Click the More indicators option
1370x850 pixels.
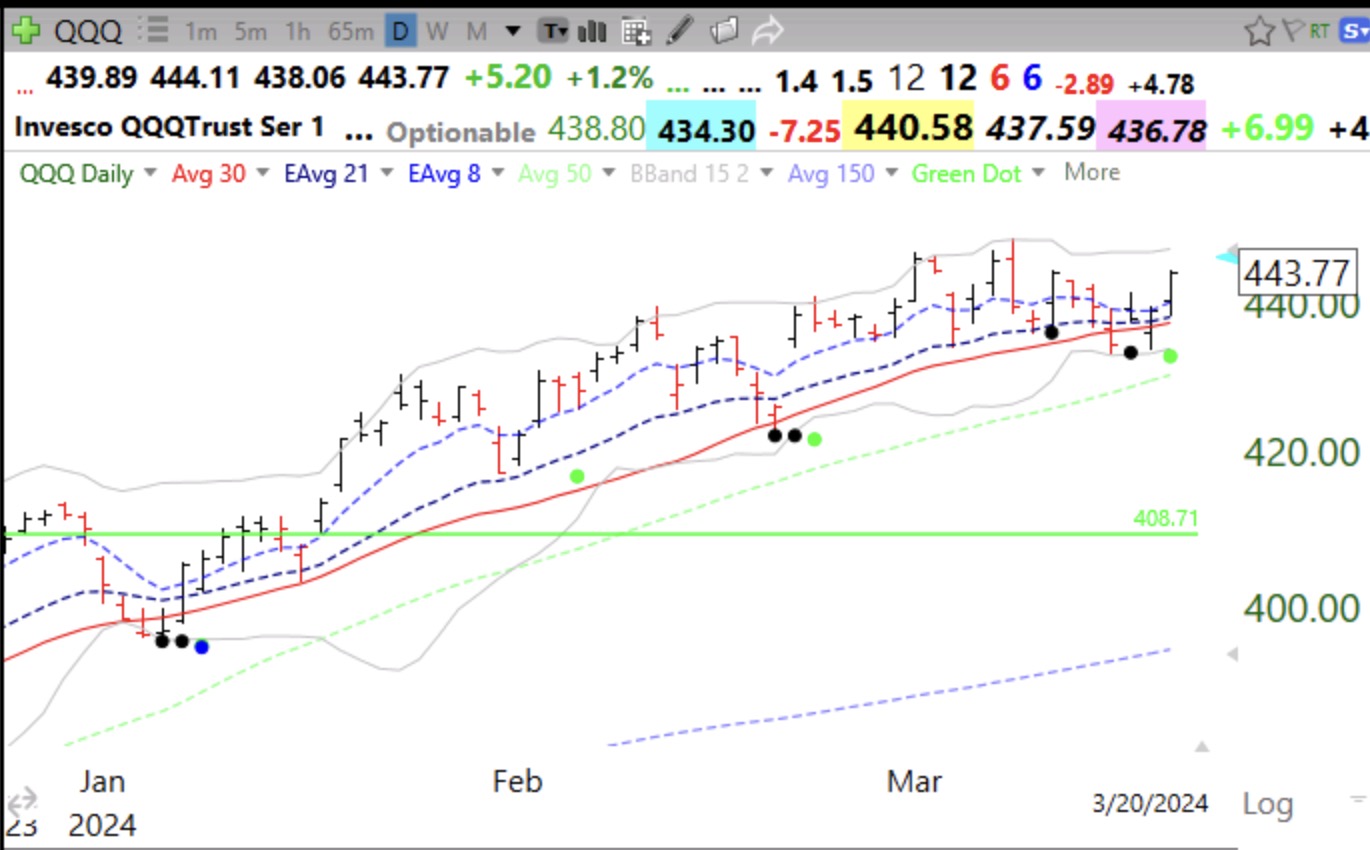(1091, 172)
